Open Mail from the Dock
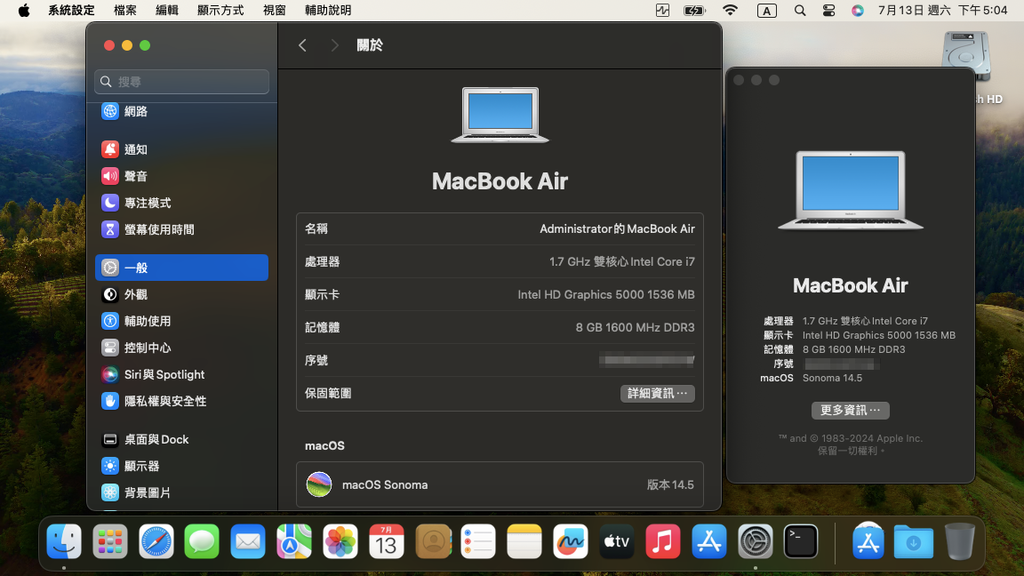Image resolution: width=1024 pixels, height=576 pixels. point(248,541)
